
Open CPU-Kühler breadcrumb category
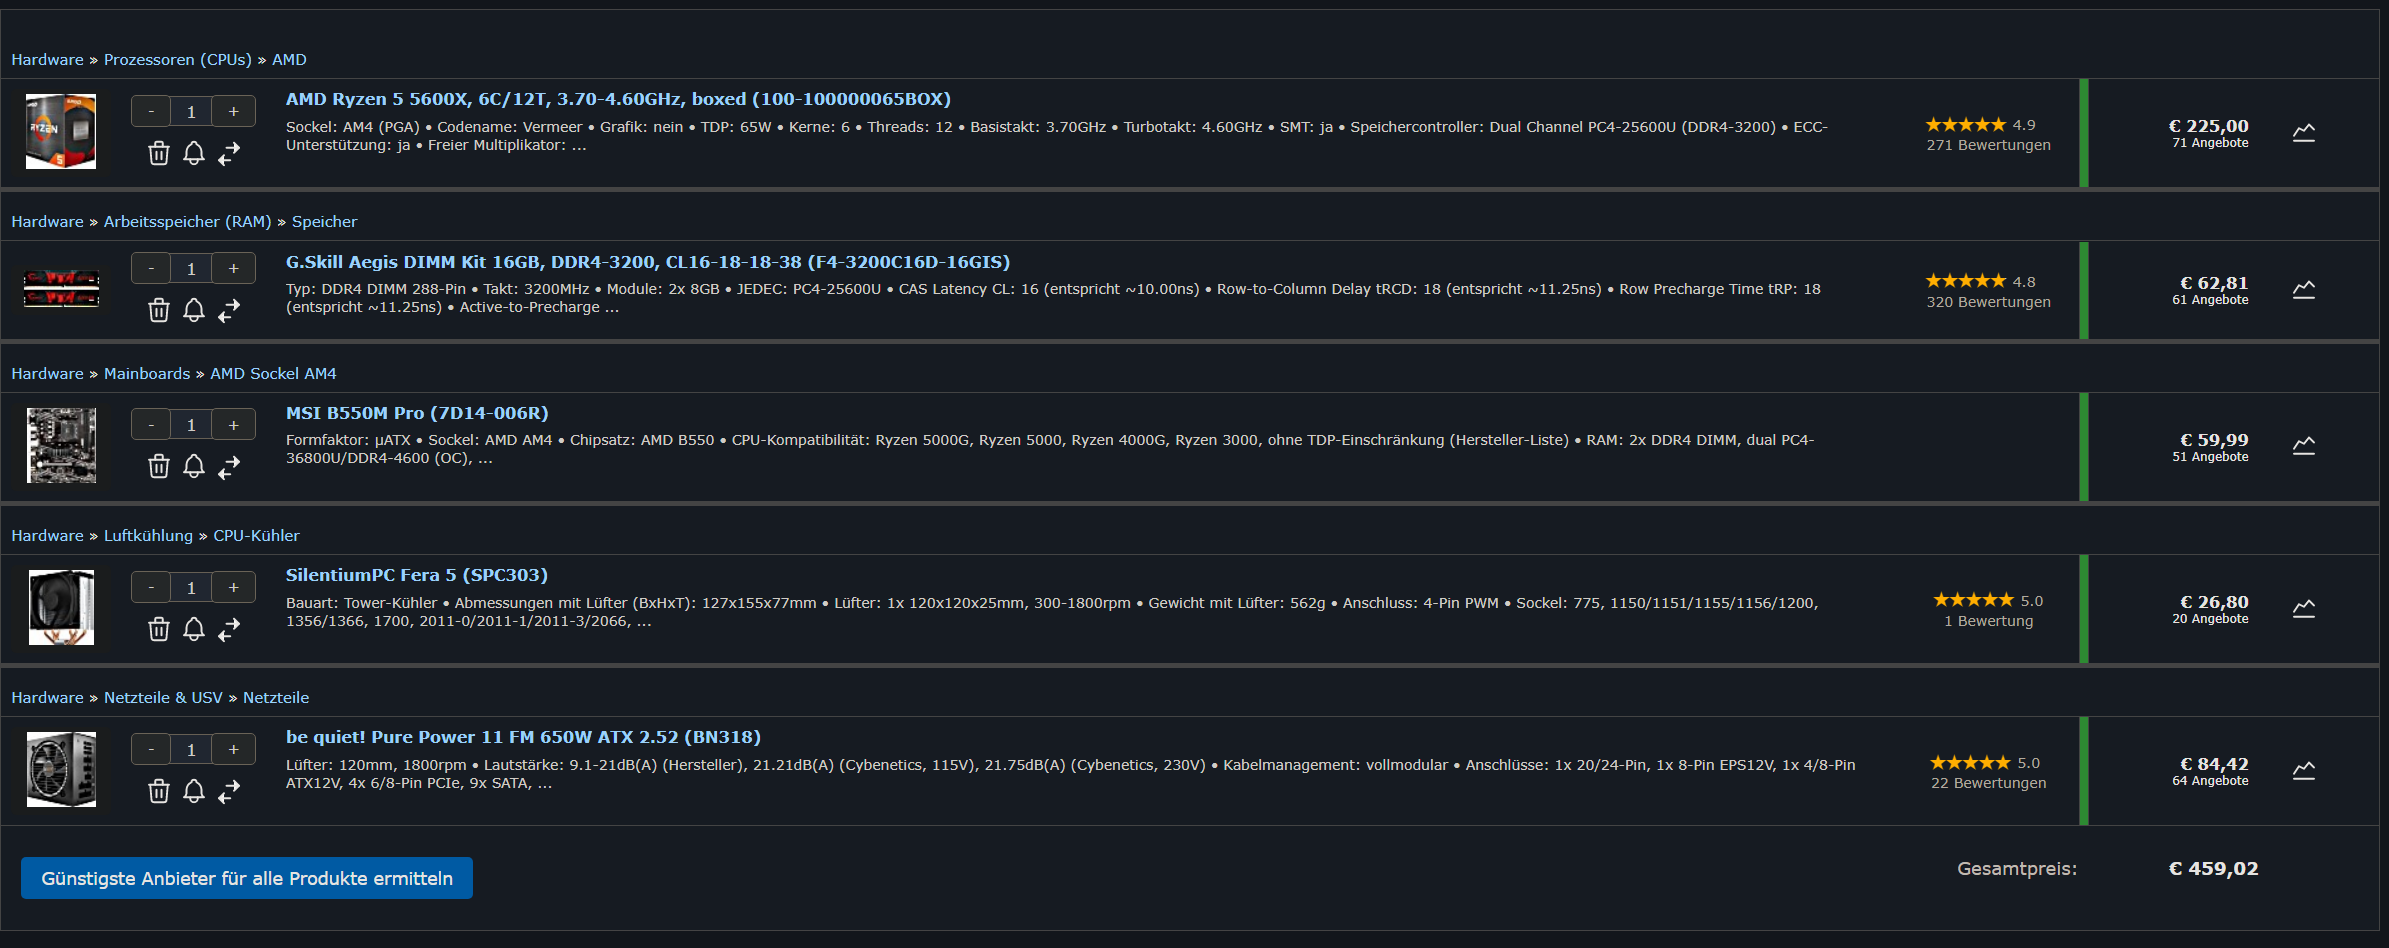(x=256, y=536)
